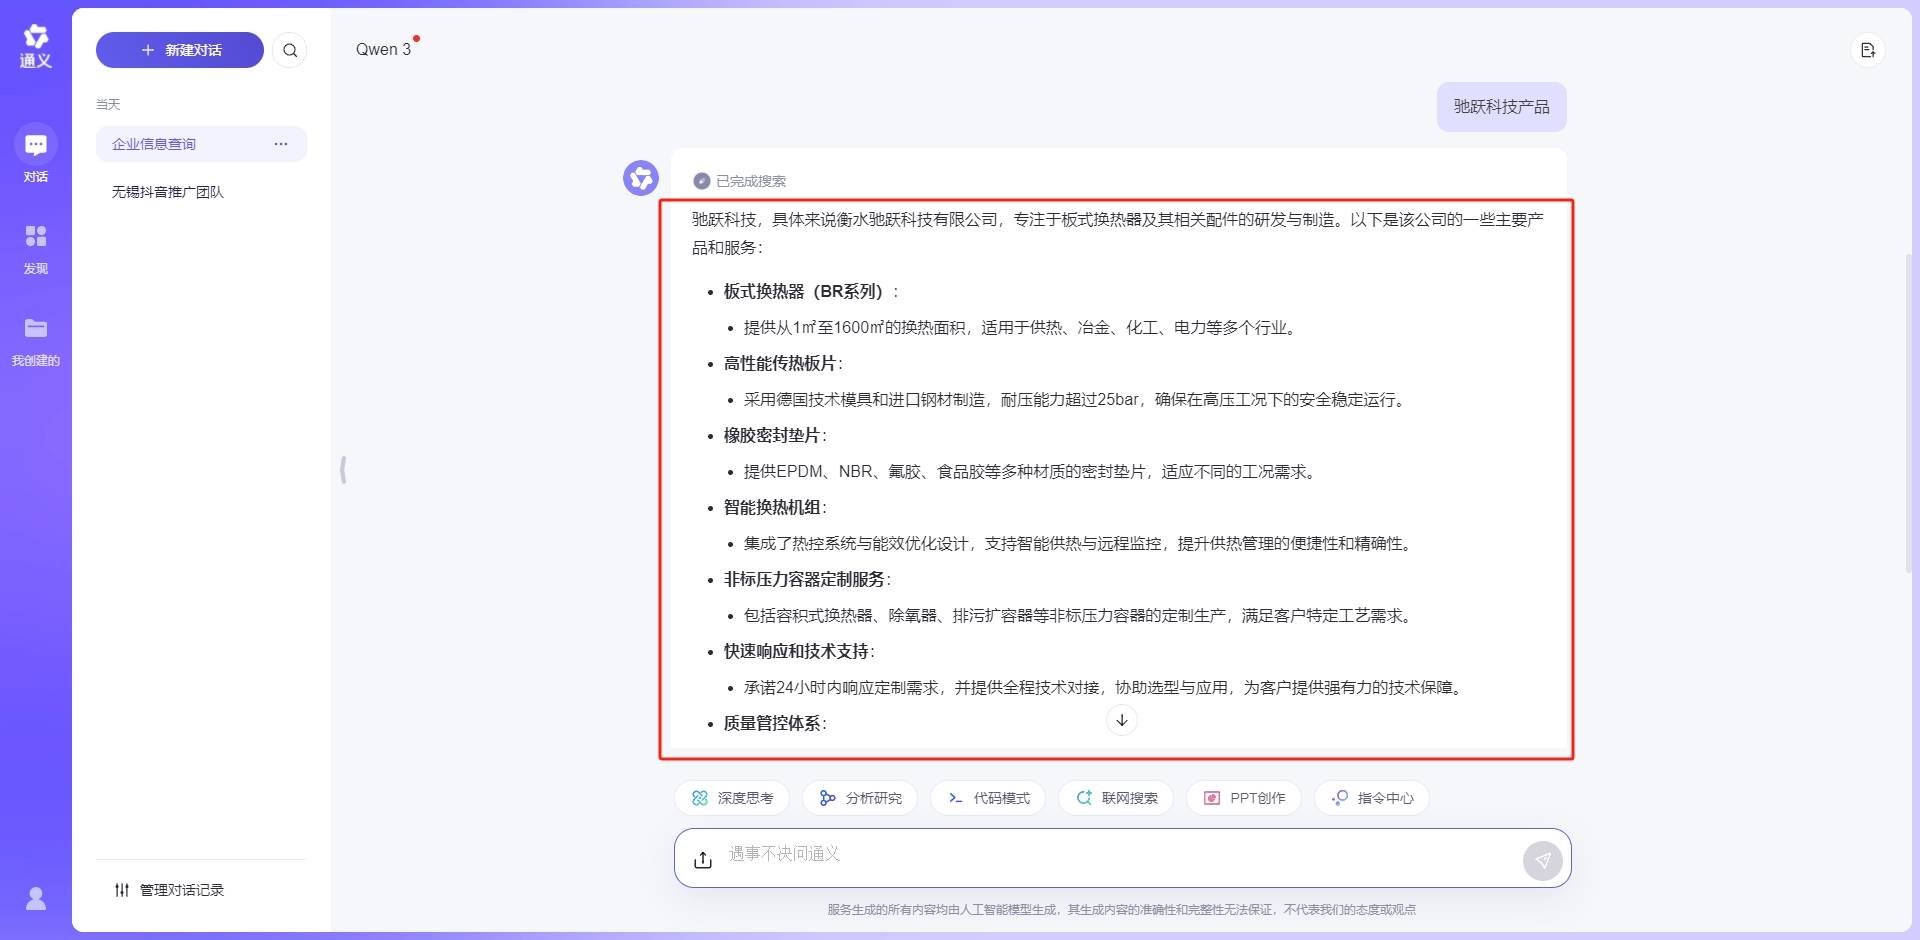This screenshot has width=1920, height=940.
Task: Switch to the 无锡抖音推广团队 conversation
Action: click(169, 191)
